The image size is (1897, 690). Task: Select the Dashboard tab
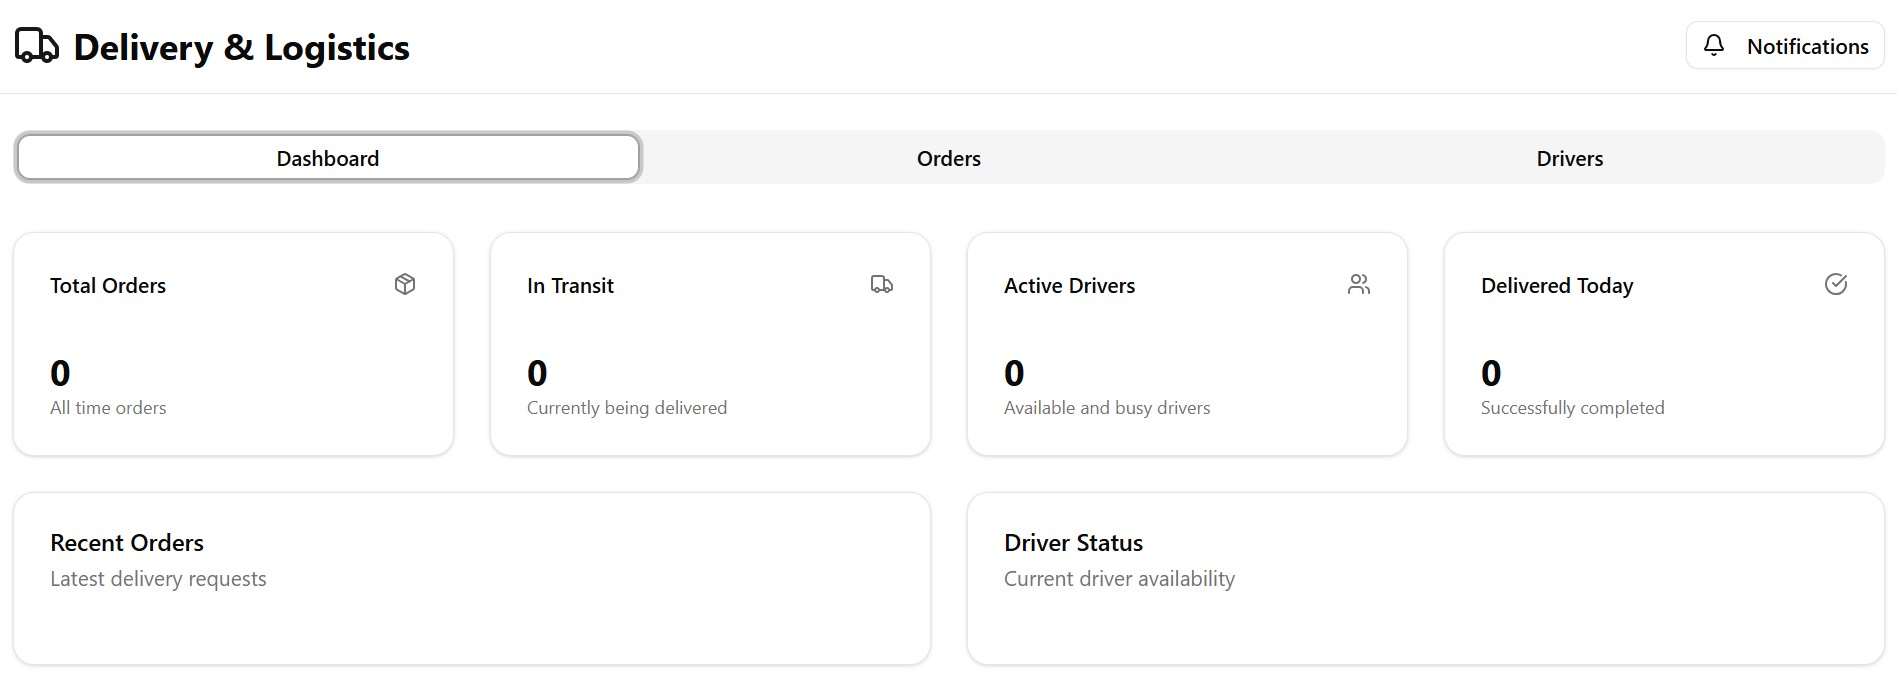(328, 158)
